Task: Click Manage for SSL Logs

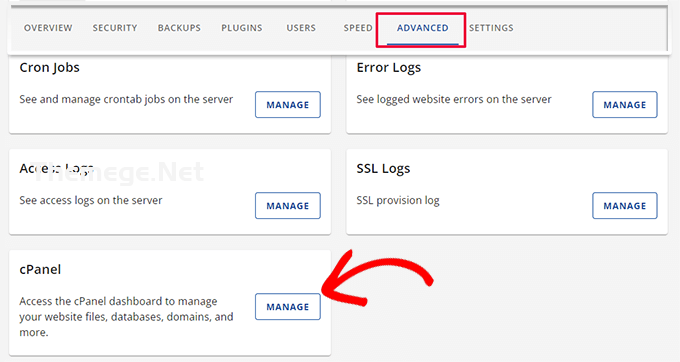Action: pyautogui.click(x=624, y=205)
